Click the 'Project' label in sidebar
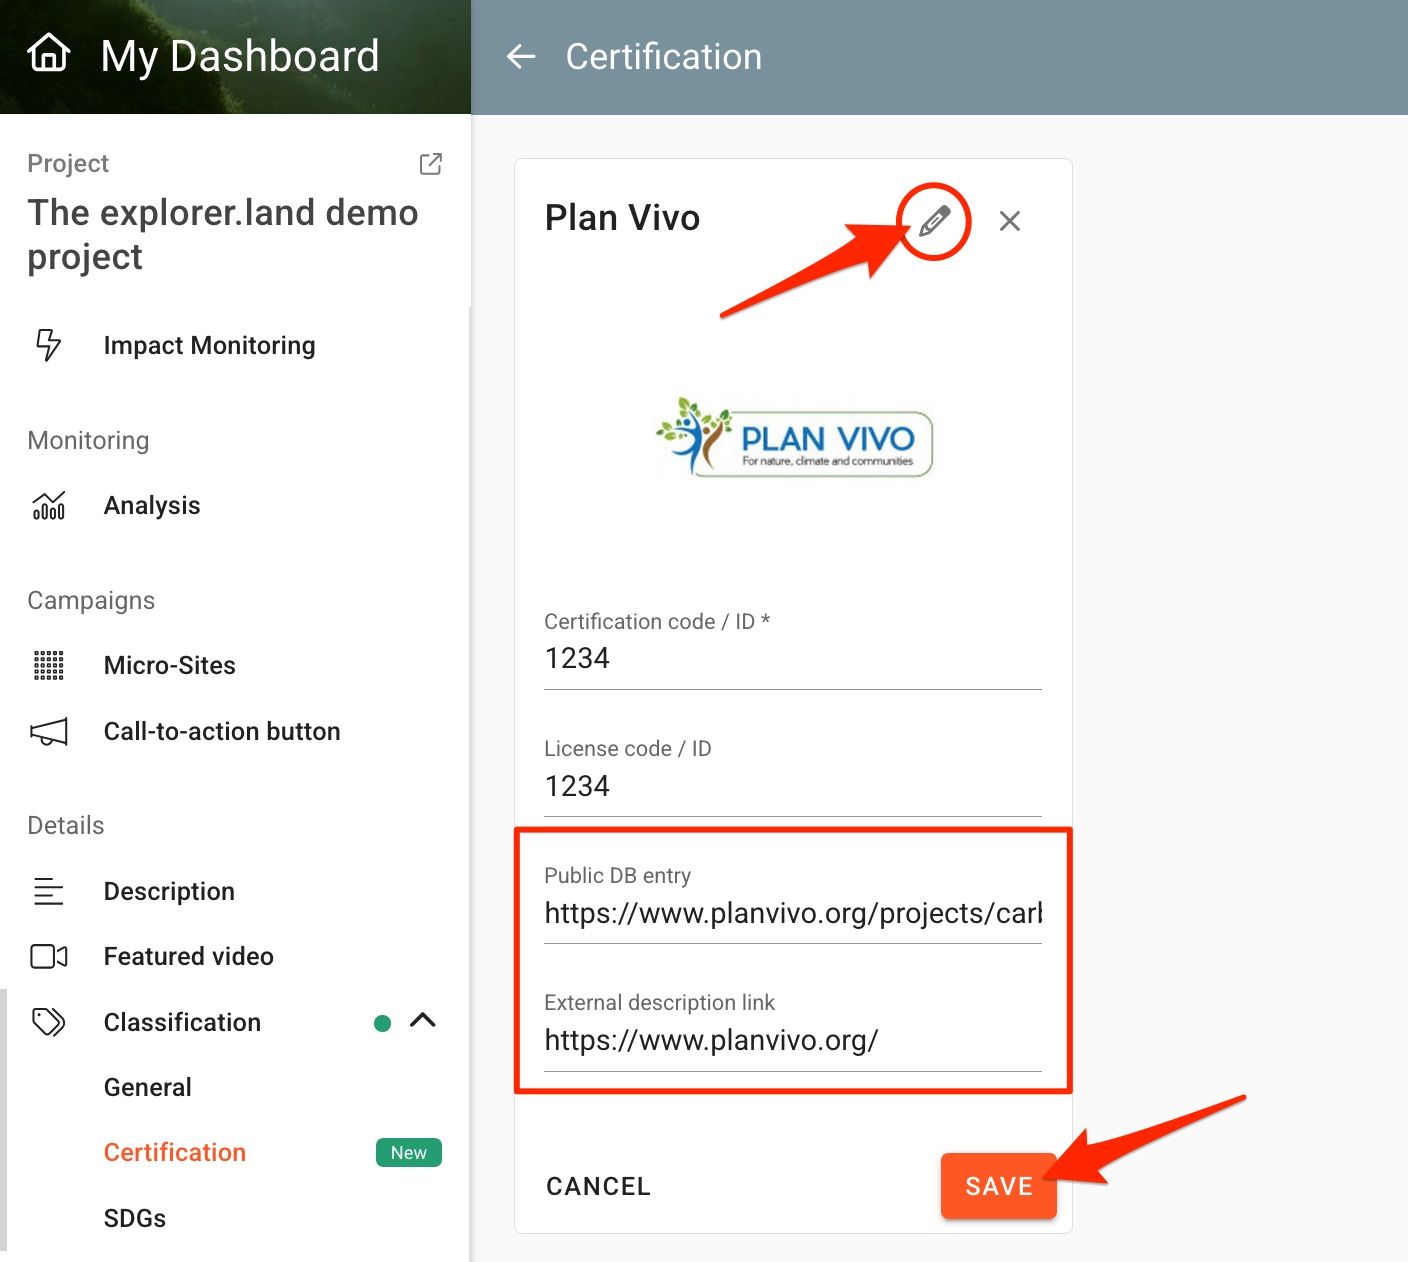Image resolution: width=1408 pixels, height=1262 pixels. pos(68,164)
